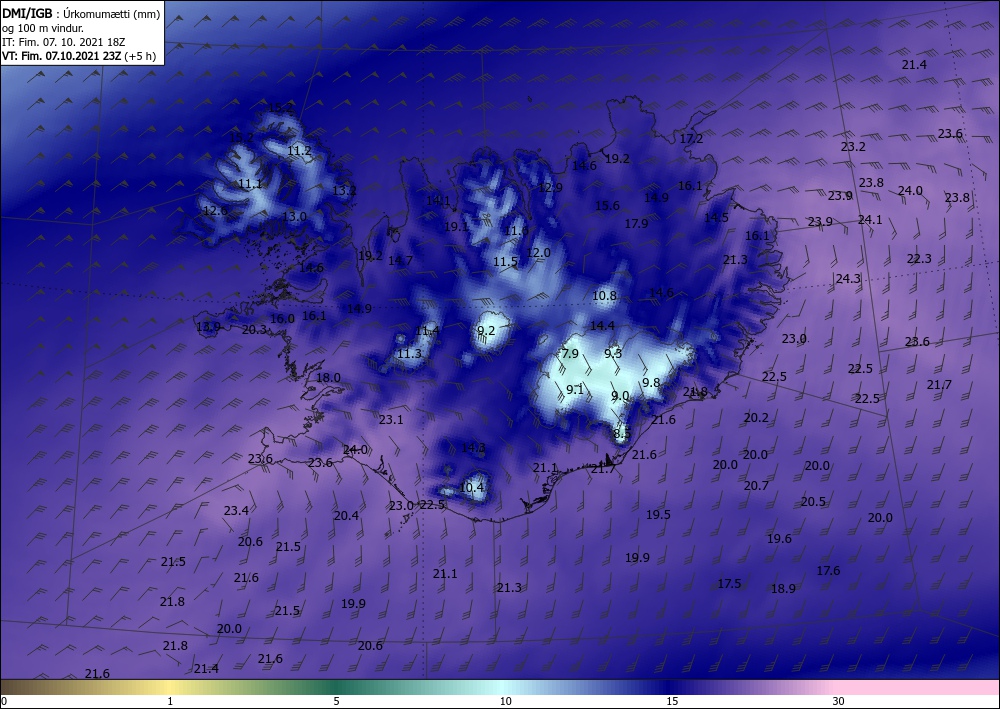Click the map value 14.4

click(602, 326)
